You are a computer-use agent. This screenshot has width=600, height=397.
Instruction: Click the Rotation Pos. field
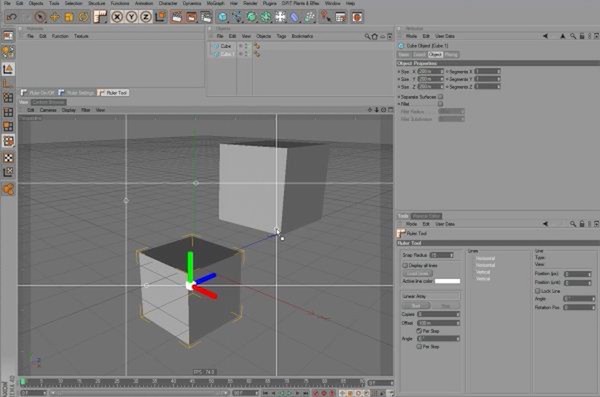(x=579, y=307)
